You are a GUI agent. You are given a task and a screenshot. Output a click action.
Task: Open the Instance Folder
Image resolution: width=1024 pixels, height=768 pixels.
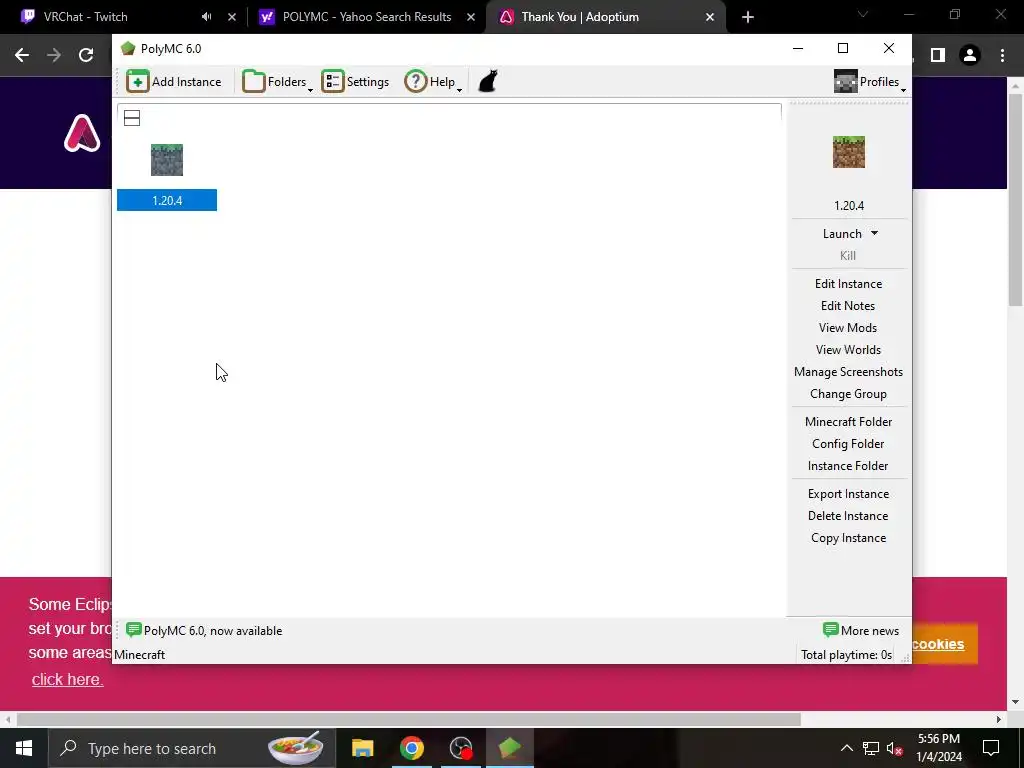coord(848,466)
